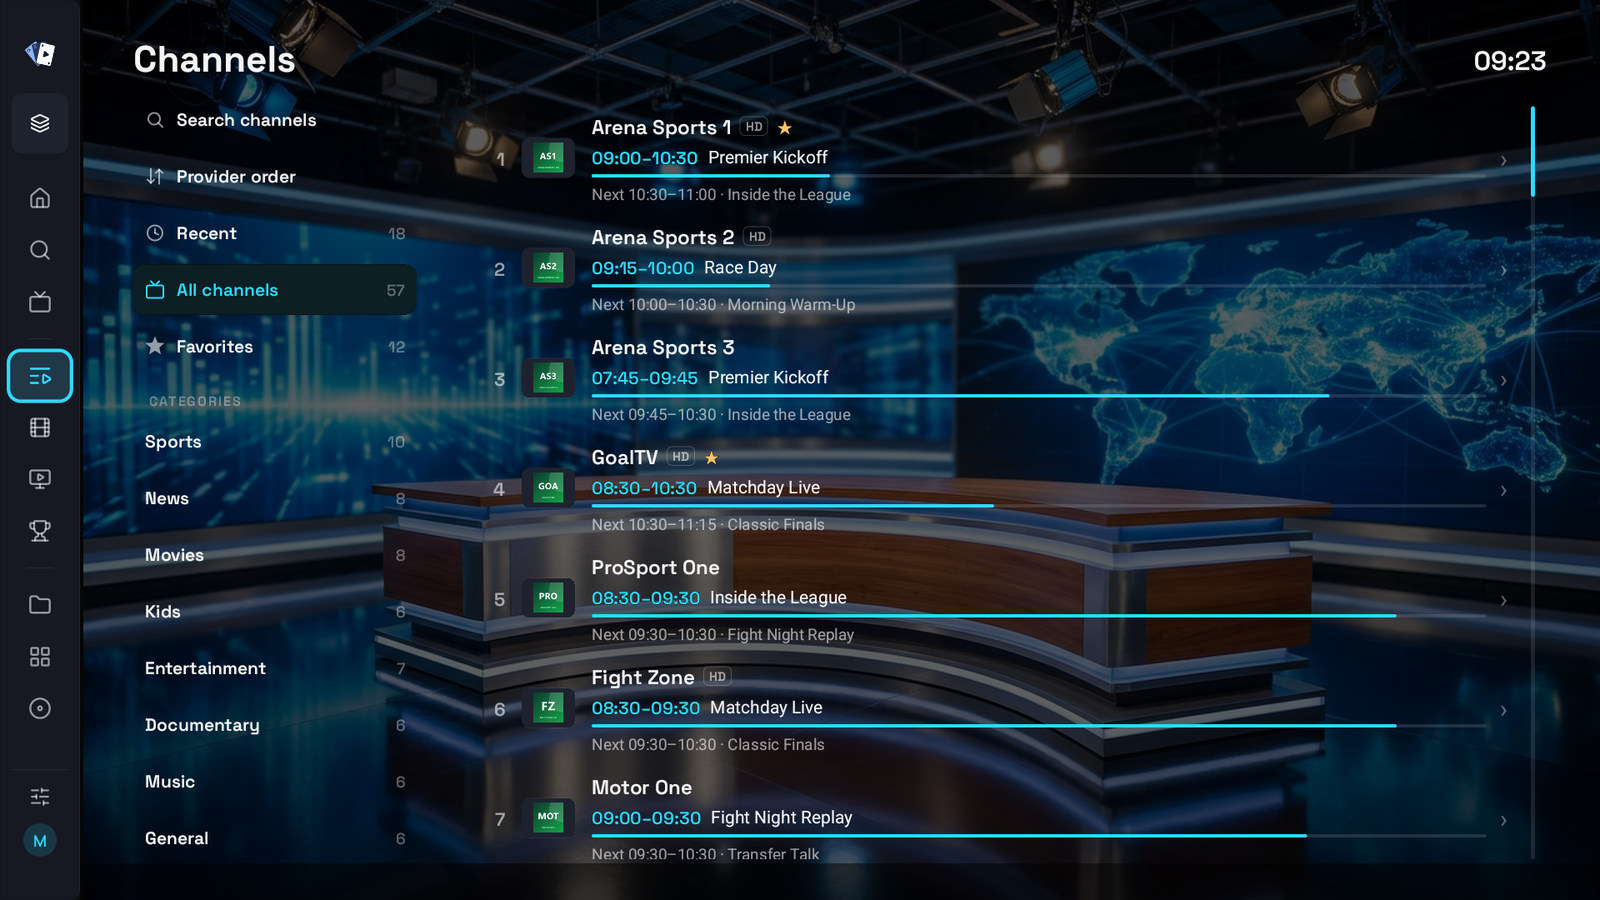Select the Favorites list
This screenshot has width=1600, height=900.
(x=275, y=347)
